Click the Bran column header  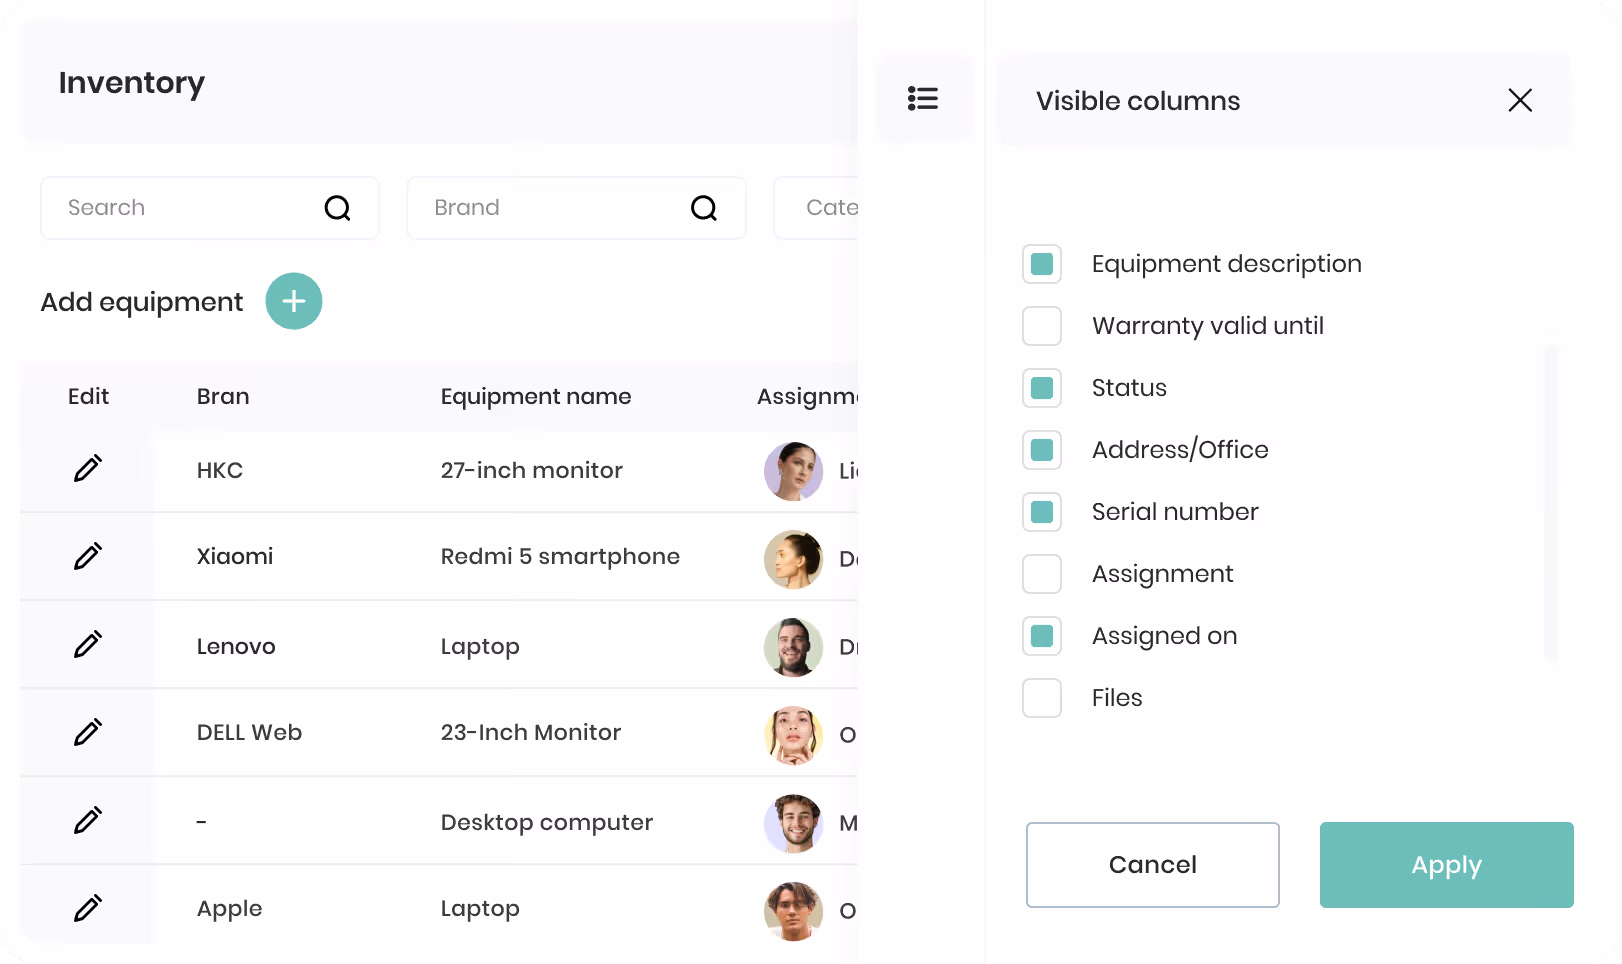[x=223, y=397]
